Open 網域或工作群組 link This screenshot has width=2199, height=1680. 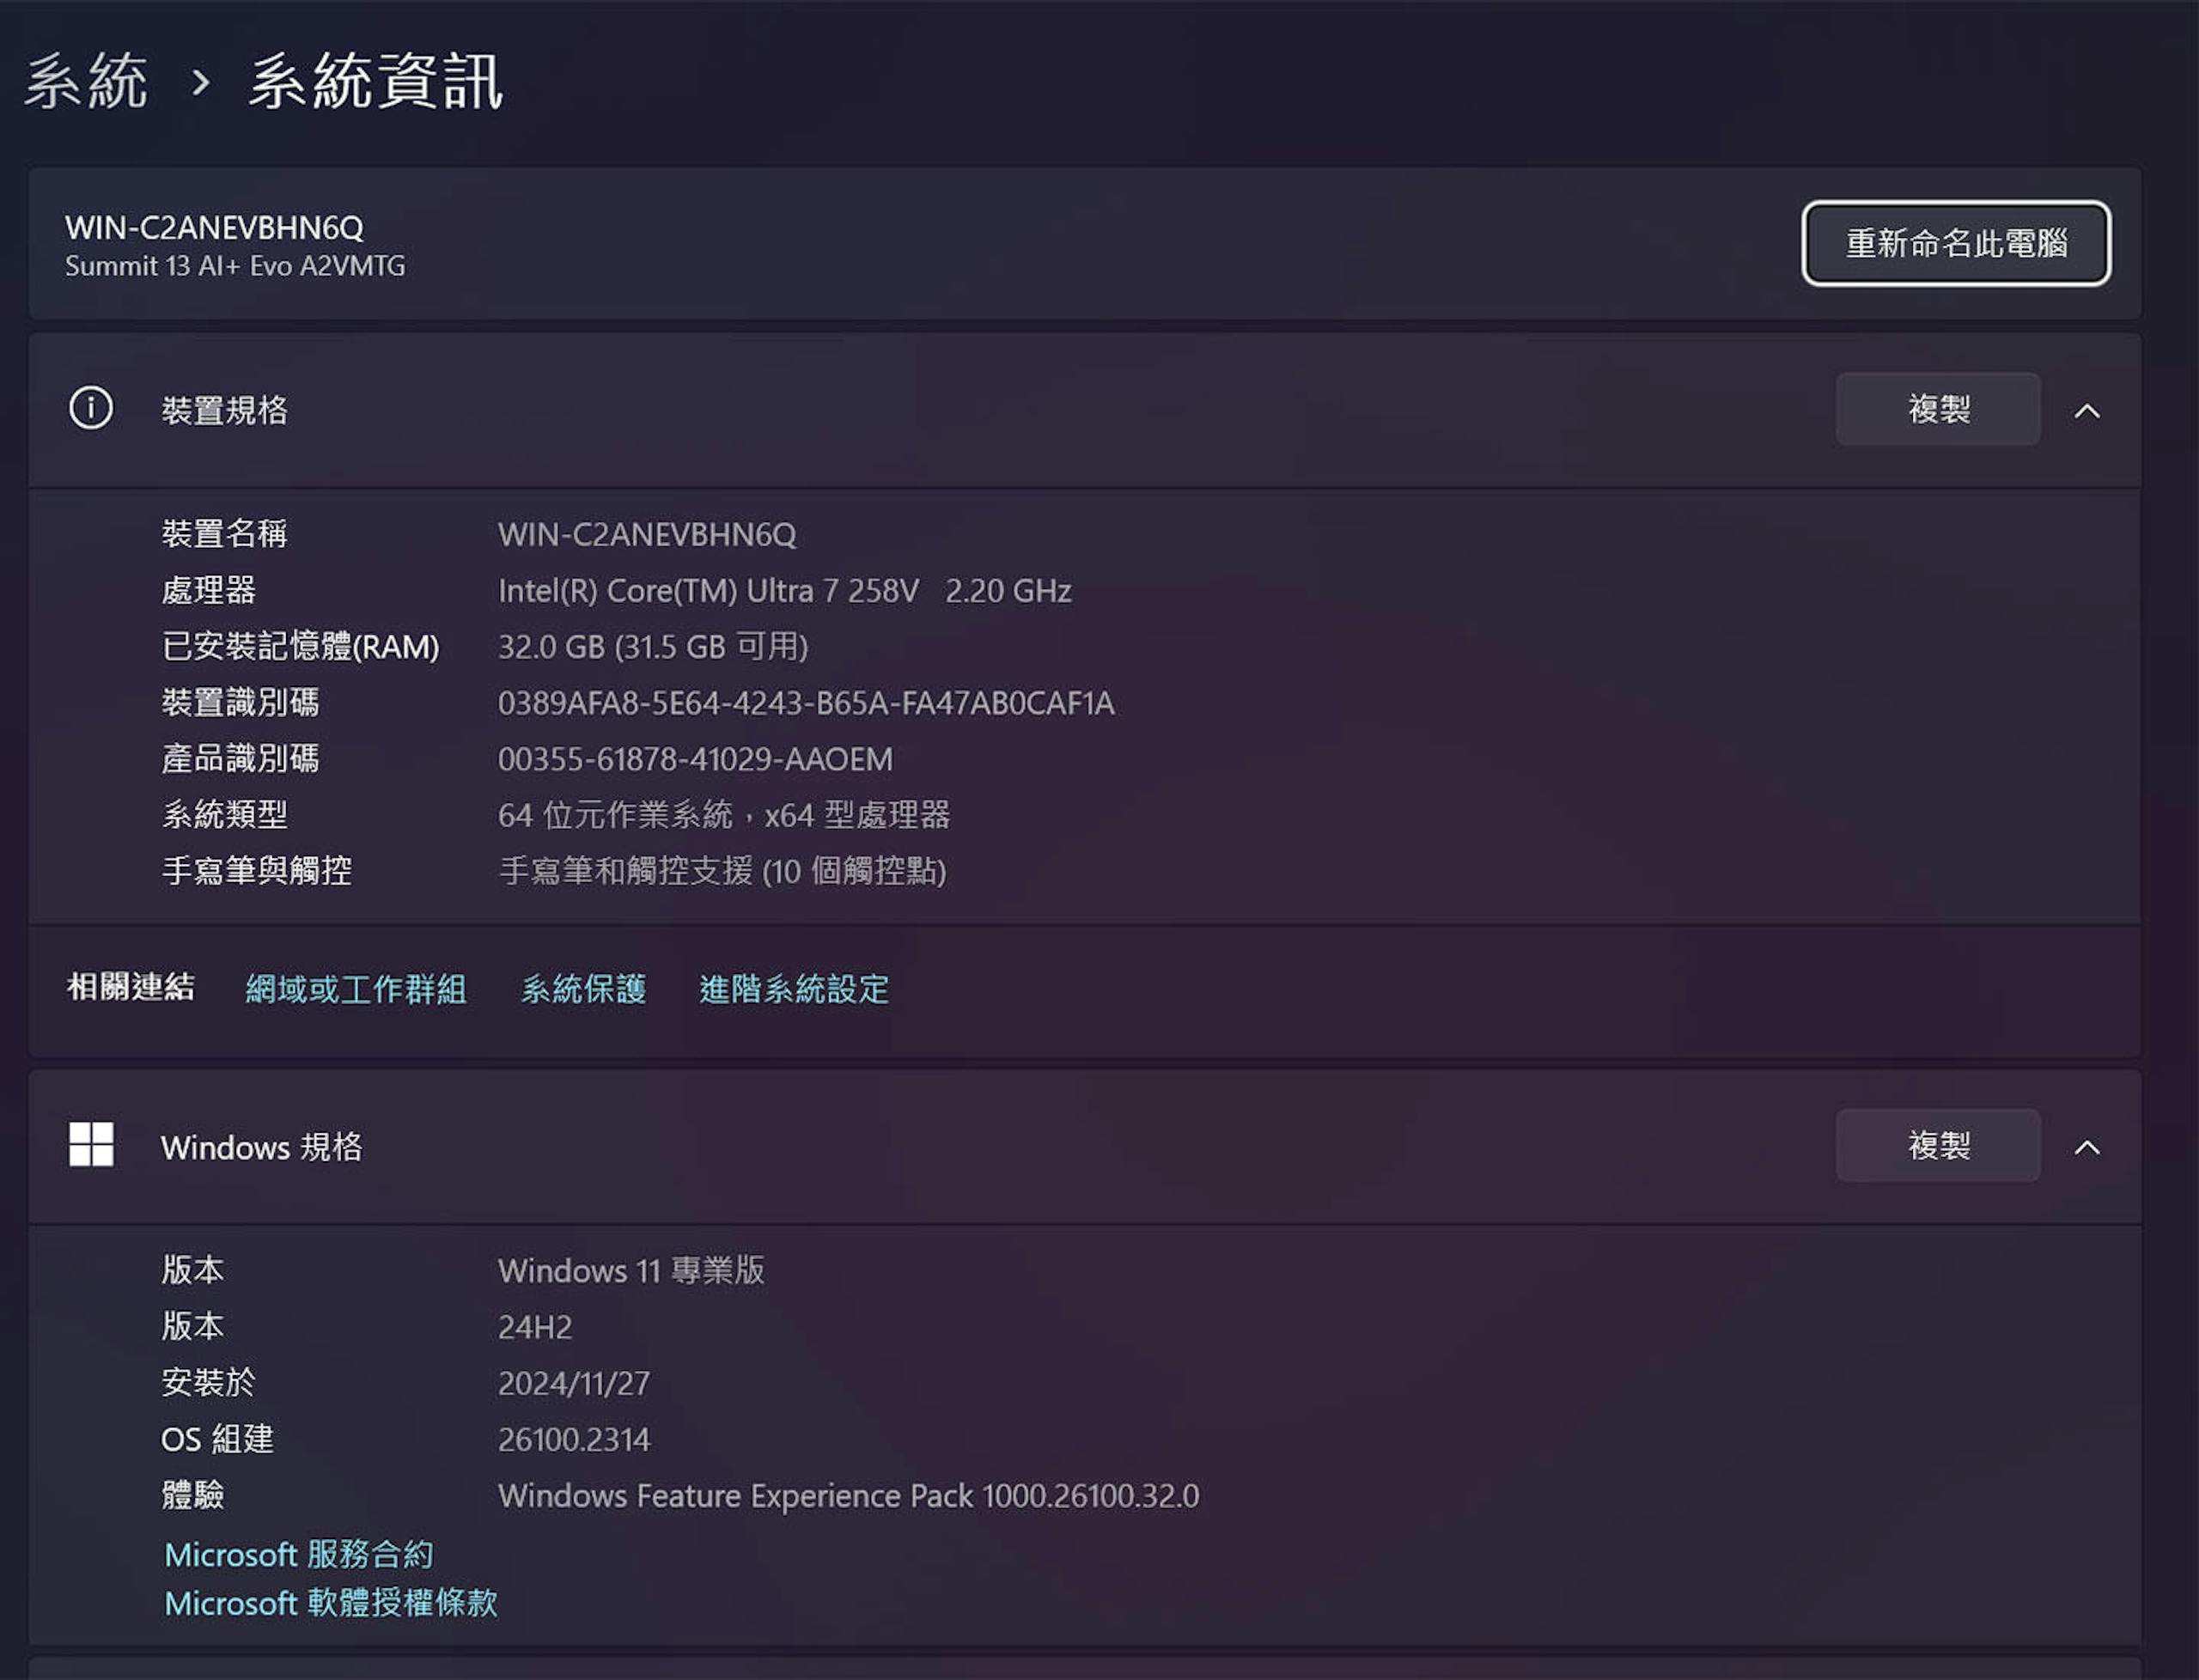point(356,989)
